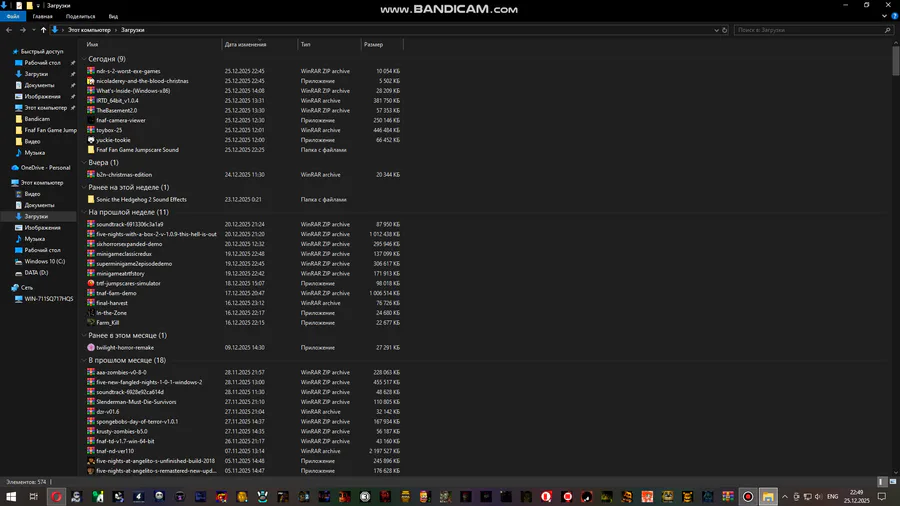Click the volume speaker tray icon
The height and width of the screenshot is (506, 900).
(818, 497)
